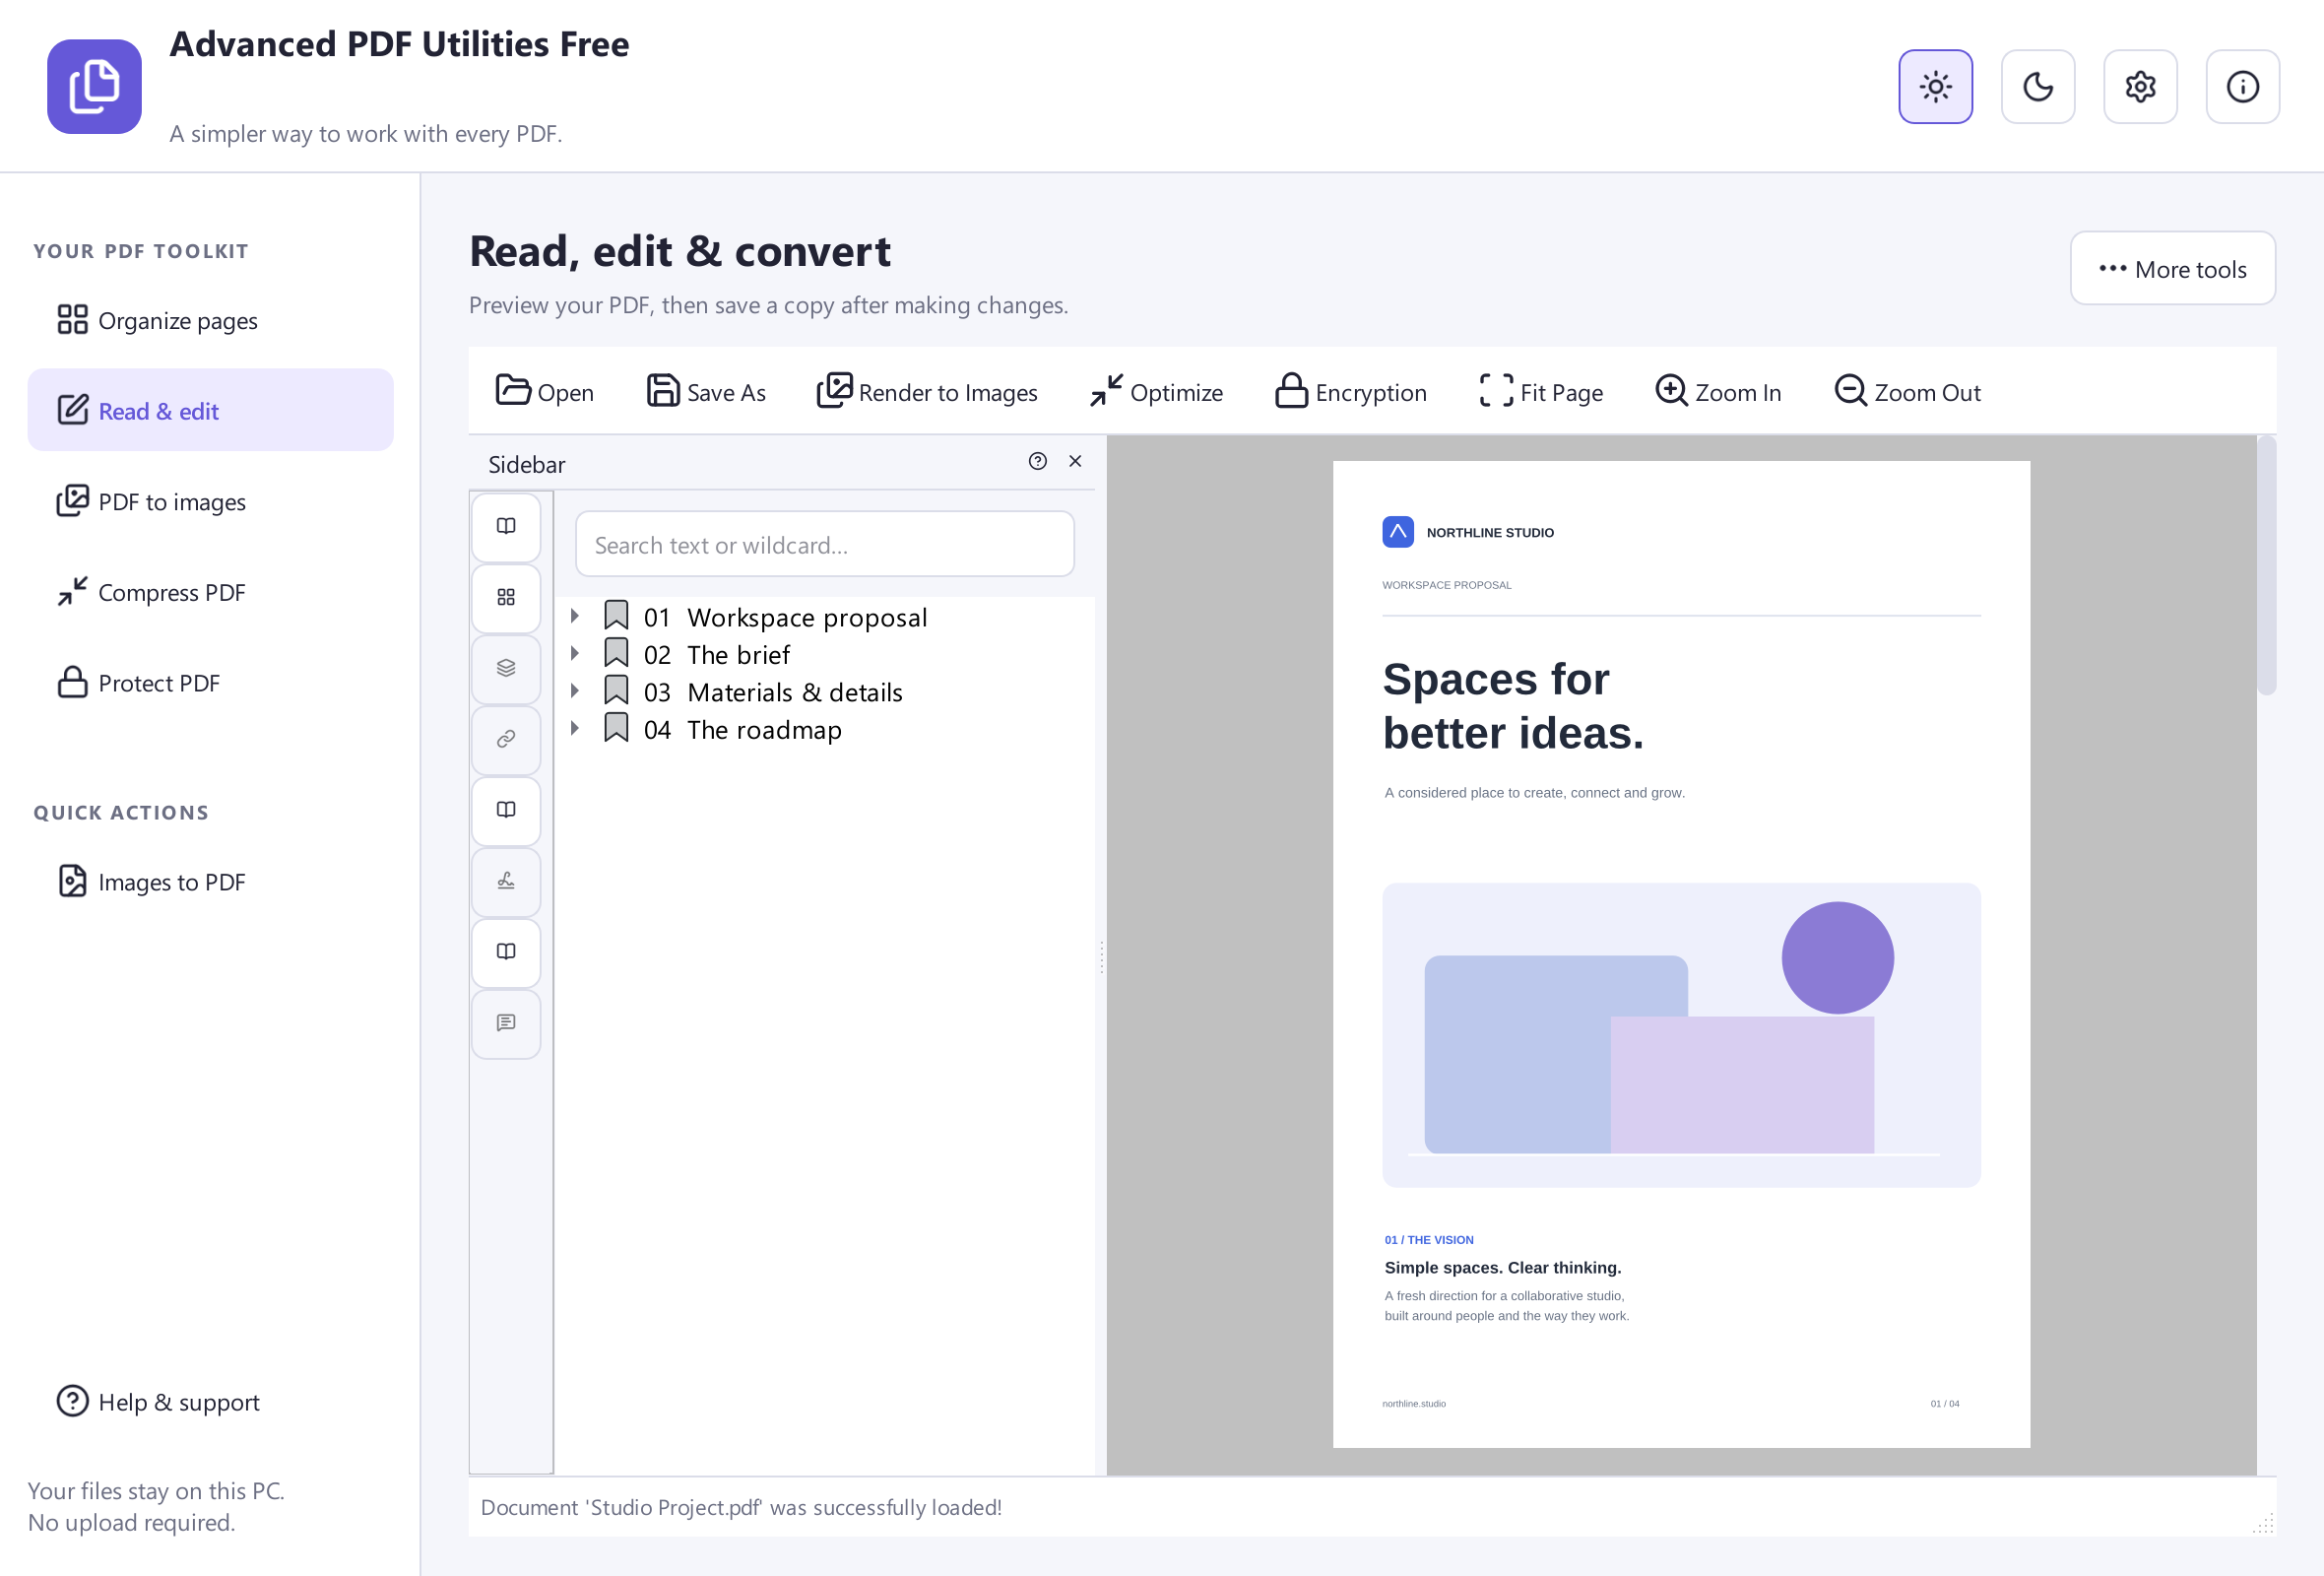
Task: Click the PDF viewer vertical scrollbar
Action: 2266,565
